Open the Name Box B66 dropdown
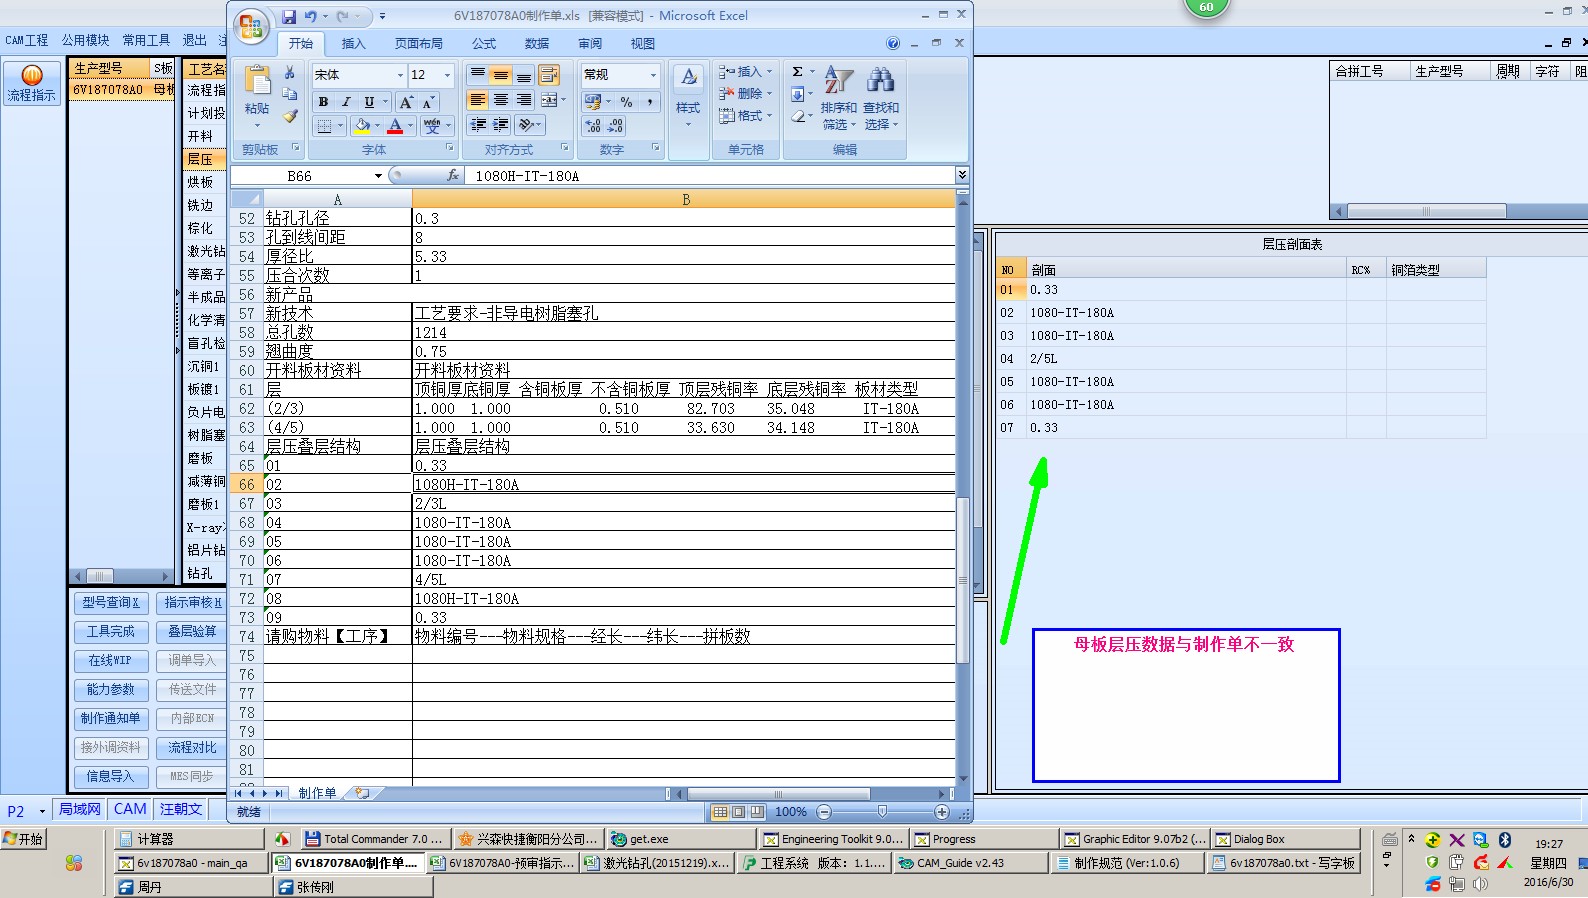Viewport: 1588px width, 898px height. [378, 176]
